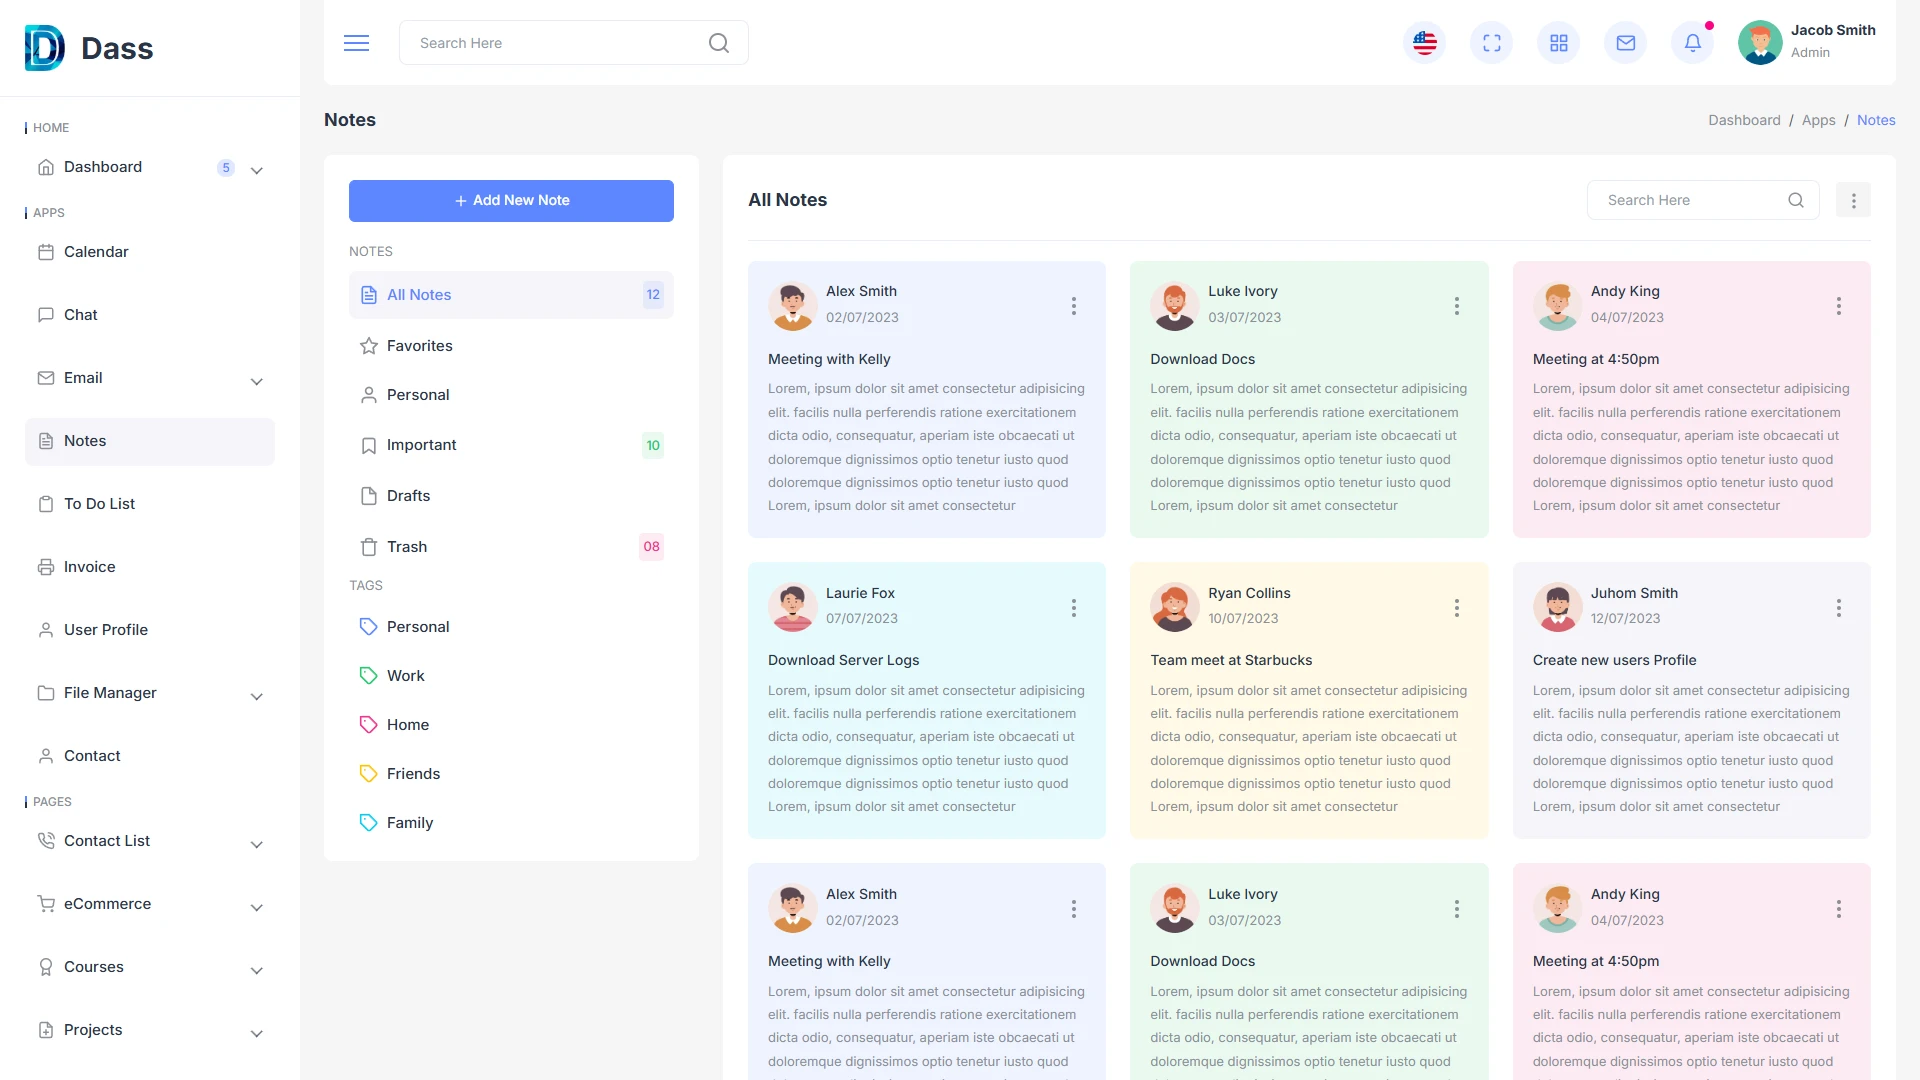Click Laurie Fox's avatar
The height and width of the screenshot is (1080, 1920).
[x=793, y=607]
